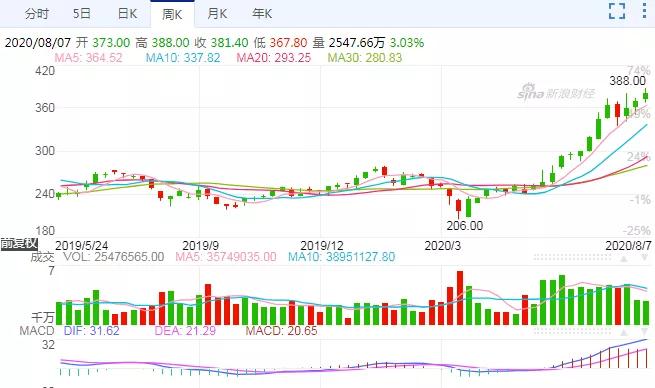Switch to the 日K tab

pos(127,14)
